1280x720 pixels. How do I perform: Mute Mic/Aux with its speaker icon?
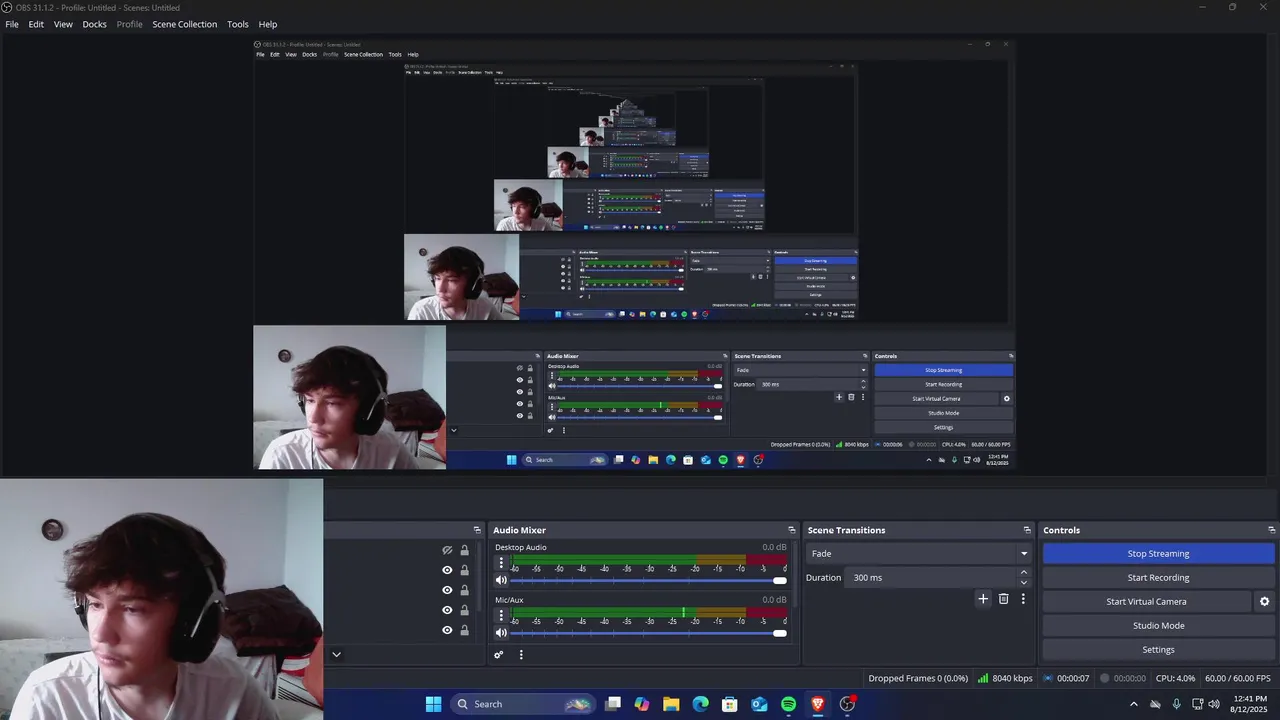point(501,632)
